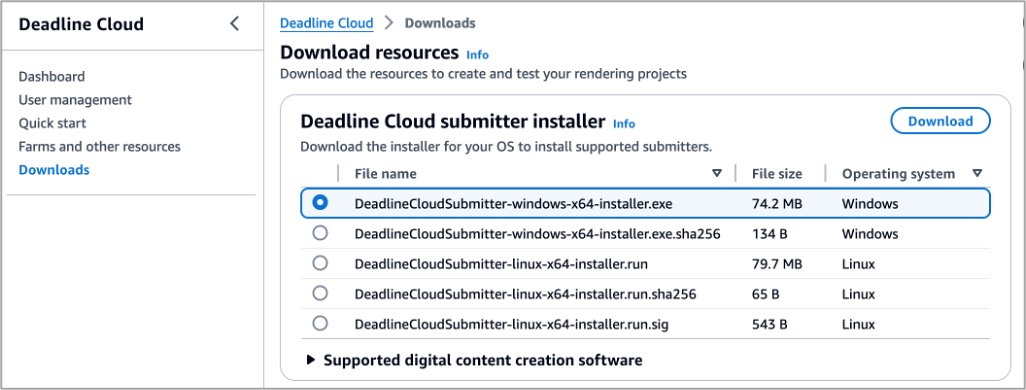Click file name DeadlineCloudSubmitter-linux-x64-installer.run.sig
Screen dimensions: 1026x390
point(512,324)
